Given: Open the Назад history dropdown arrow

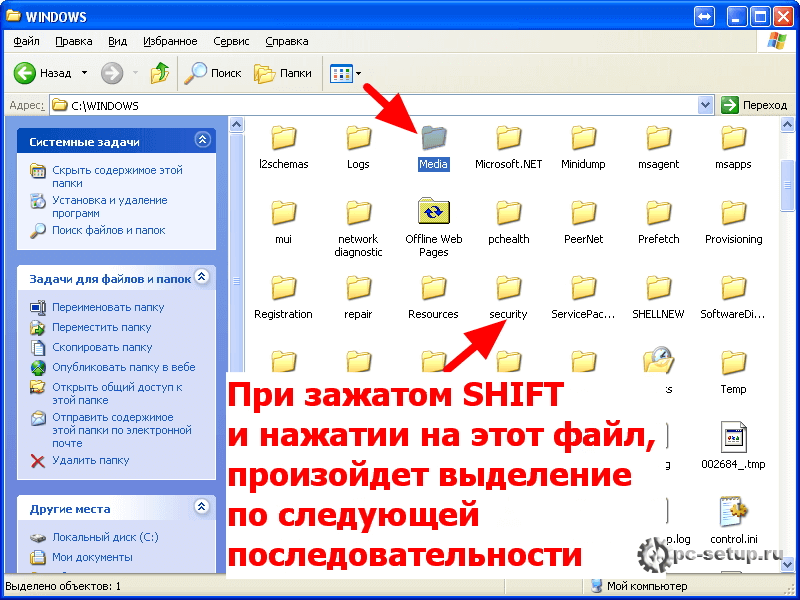Looking at the screenshot, I should click(85, 73).
